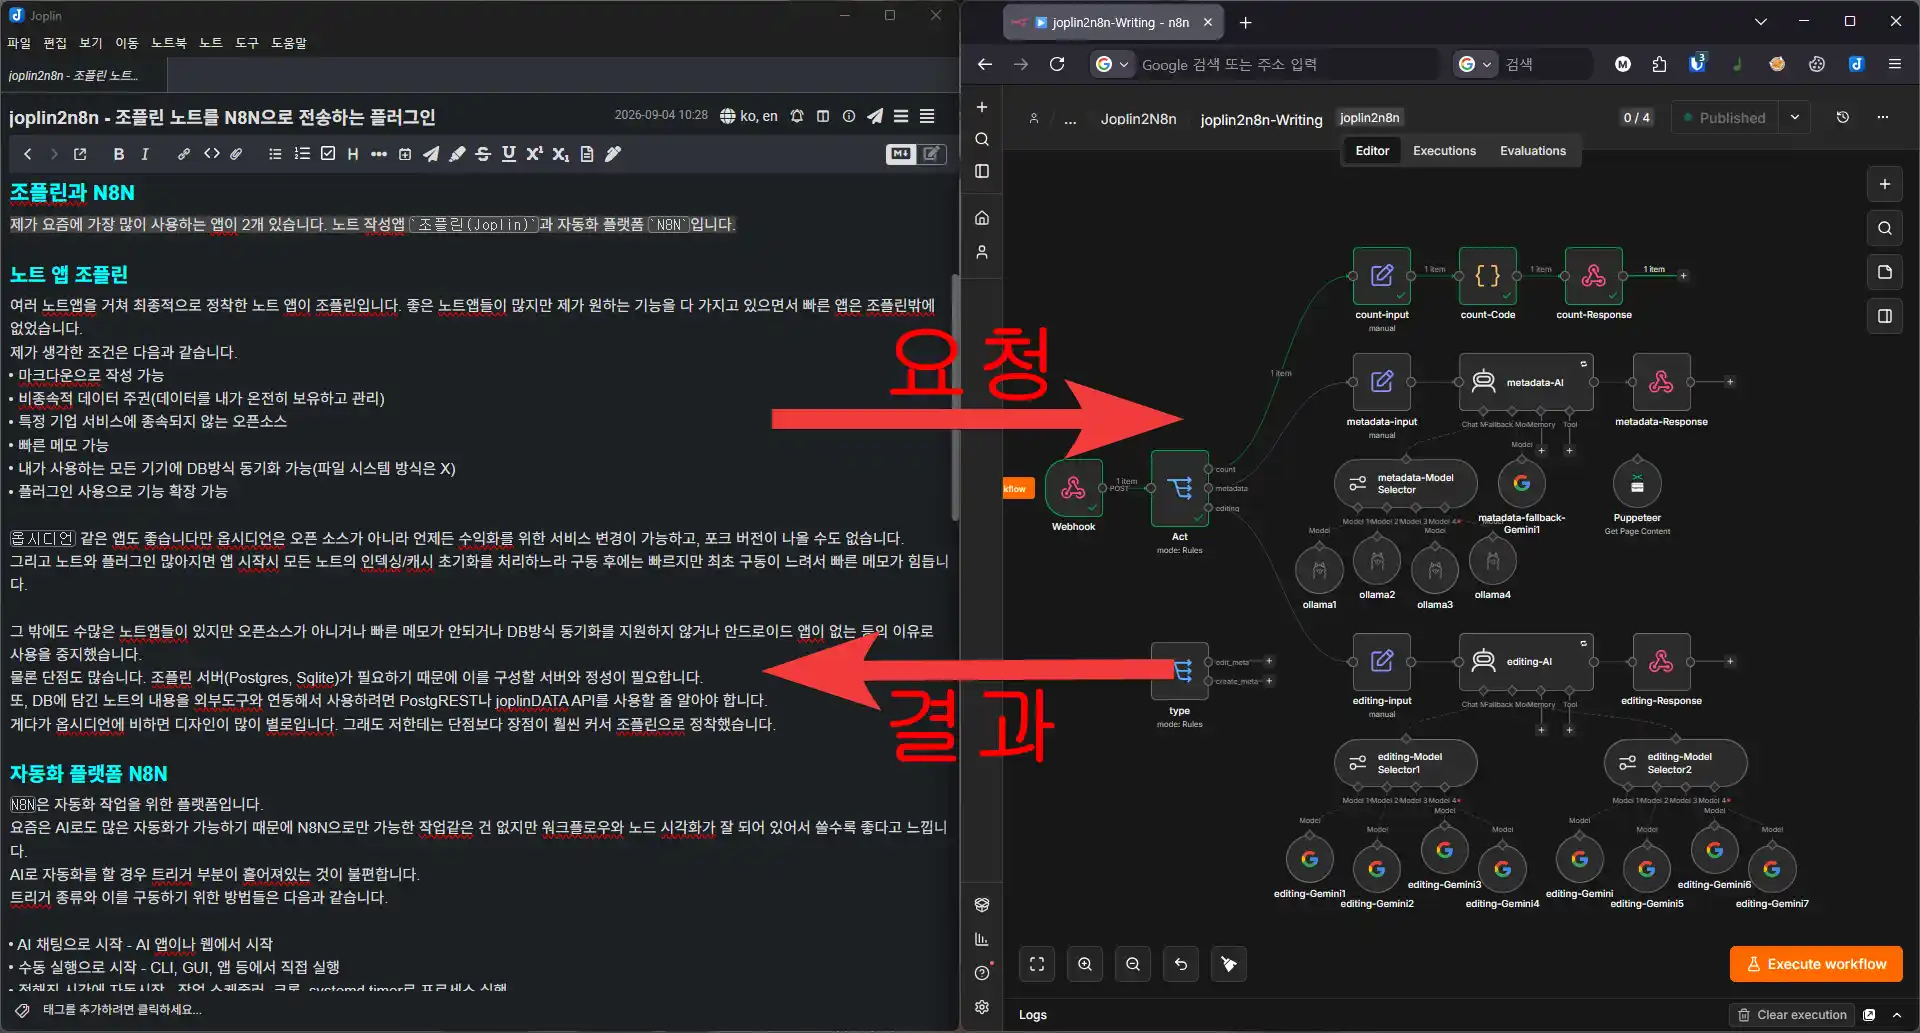Zoom in on the n8n canvas

[1085, 964]
